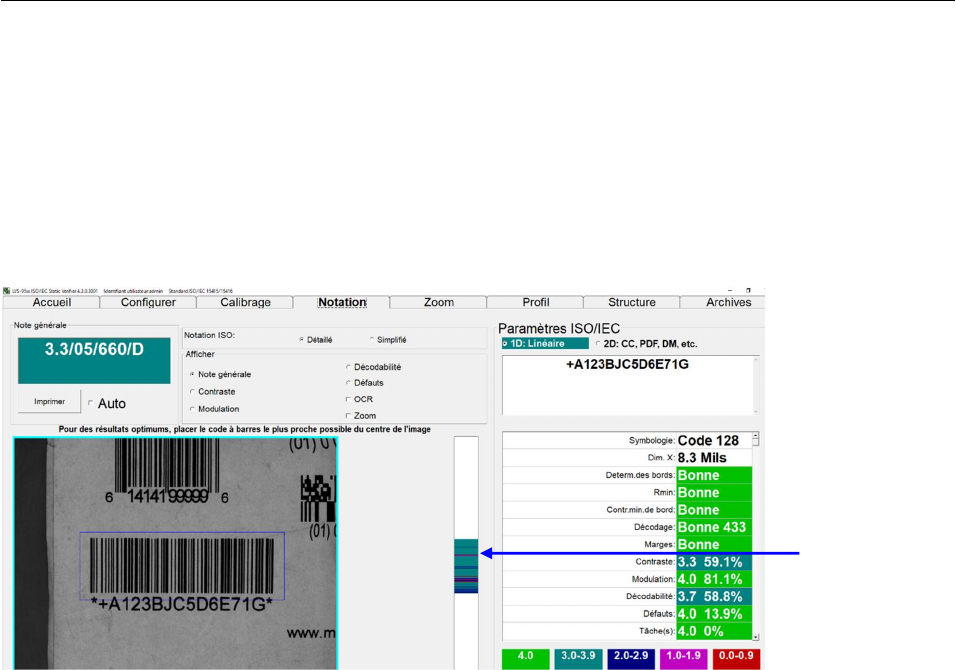Open the Calibrage tab

(x=245, y=302)
